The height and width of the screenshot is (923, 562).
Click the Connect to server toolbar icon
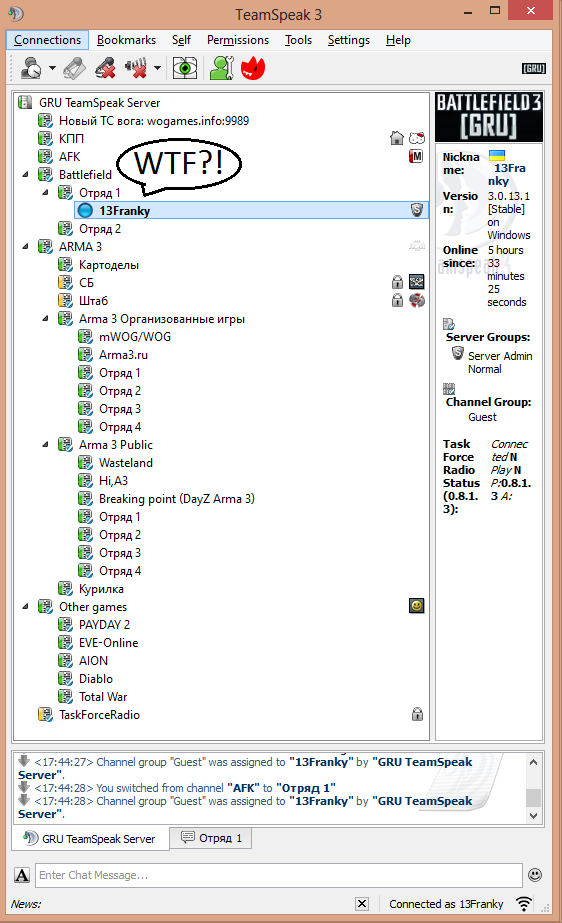31,68
